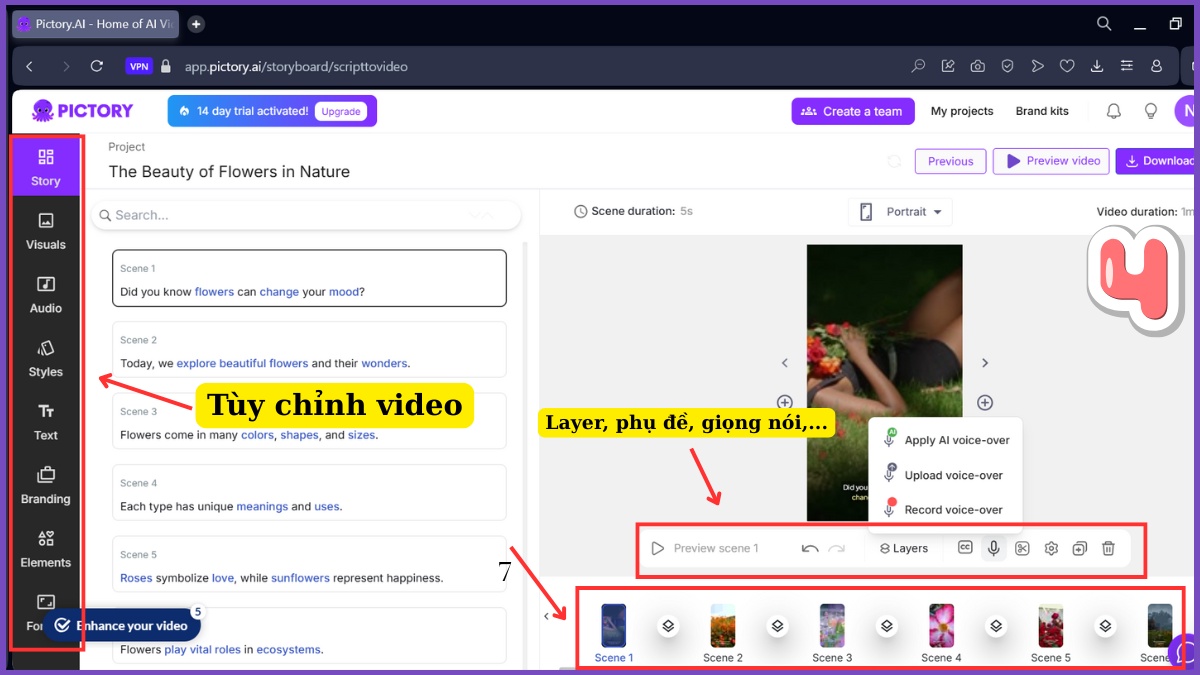Open the Branding sidebar panel
The height and width of the screenshot is (675, 1200).
[x=45, y=486]
